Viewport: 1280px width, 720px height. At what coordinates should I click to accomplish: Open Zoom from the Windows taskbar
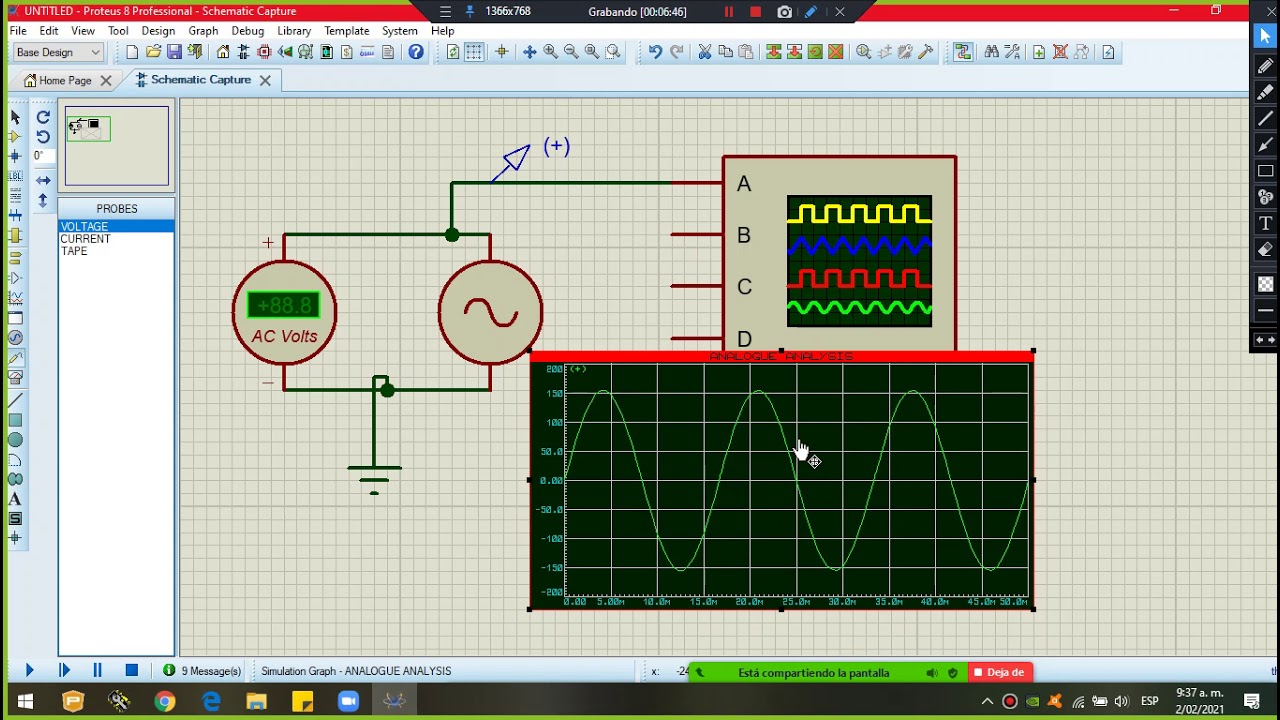[348, 701]
